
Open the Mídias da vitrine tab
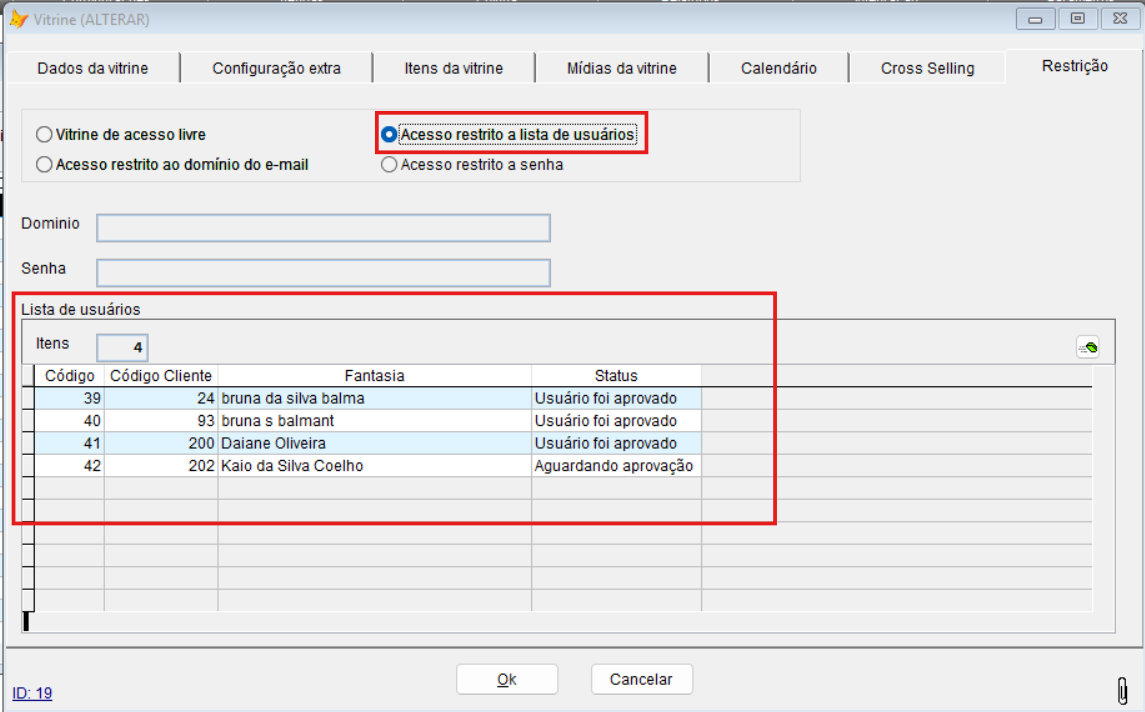click(621, 68)
